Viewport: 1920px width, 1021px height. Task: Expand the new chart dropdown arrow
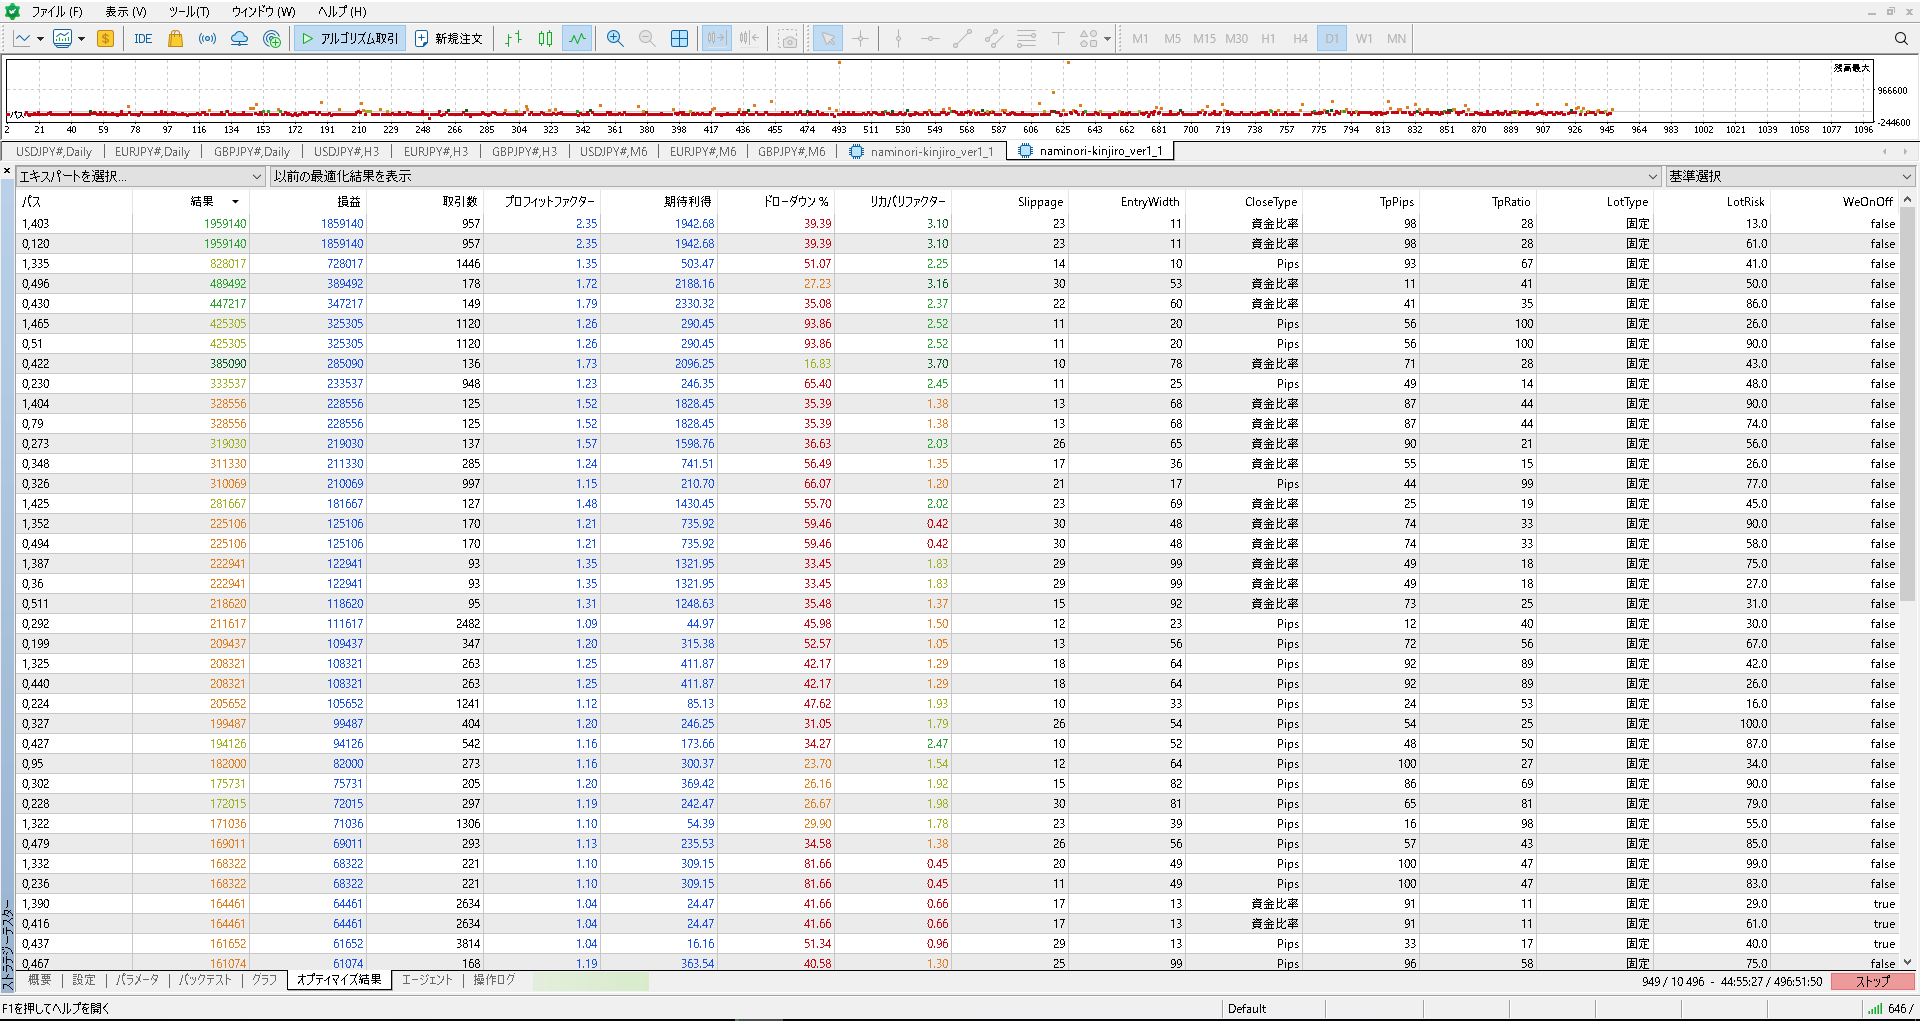pyautogui.click(x=40, y=39)
